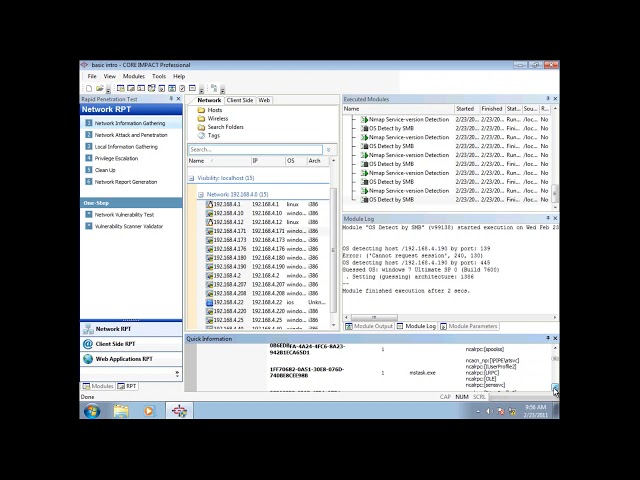Screen dimensions: 640x480
Task: Close the Quick Information panel
Action: [x=555, y=338]
